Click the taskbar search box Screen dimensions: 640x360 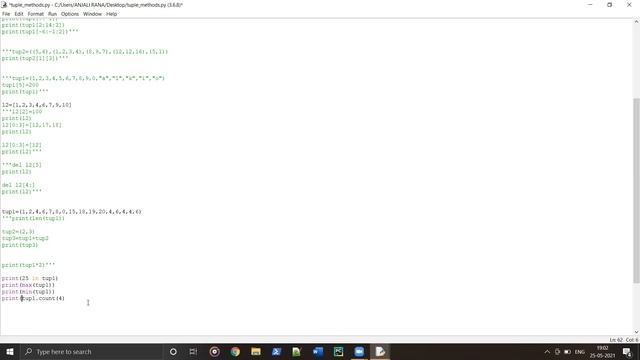point(91,351)
